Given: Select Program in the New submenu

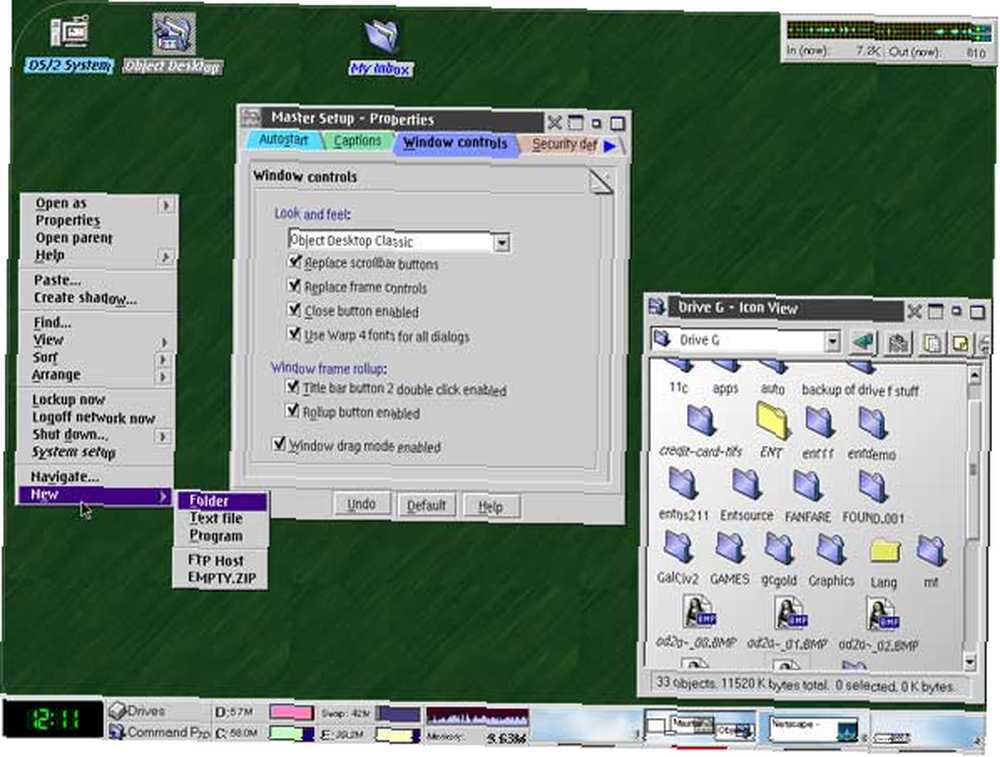Looking at the screenshot, I should [x=216, y=536].
